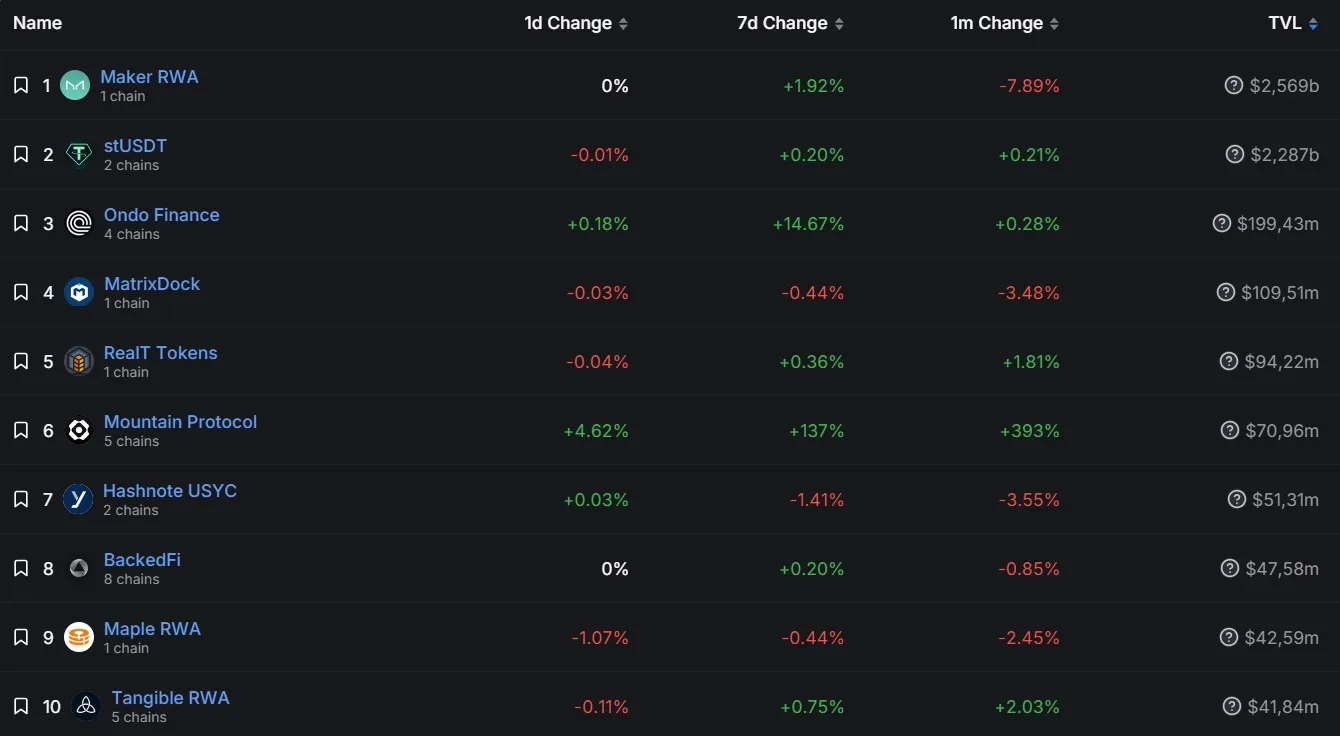Bookmark the Maker RWA row
This screenshot has height=736, width=1340.
pos(21,86)
